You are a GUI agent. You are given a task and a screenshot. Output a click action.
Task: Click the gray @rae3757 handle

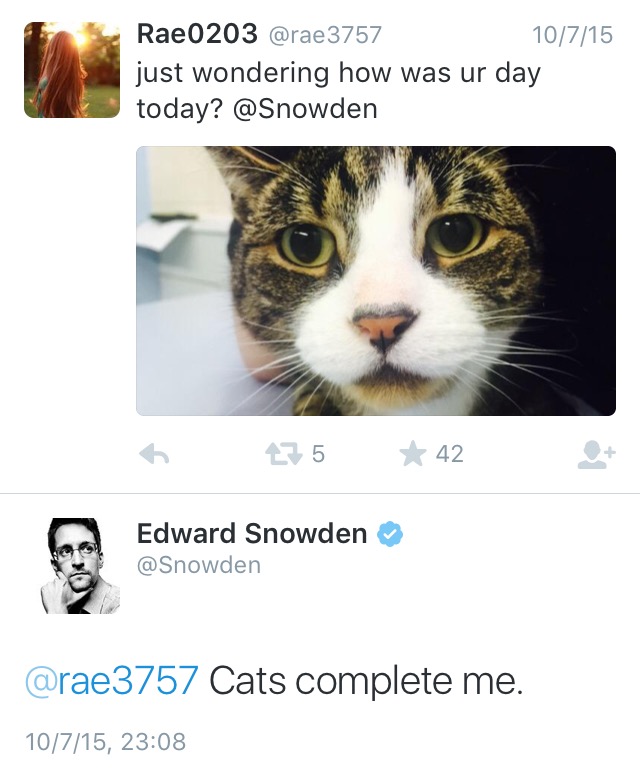324,36
